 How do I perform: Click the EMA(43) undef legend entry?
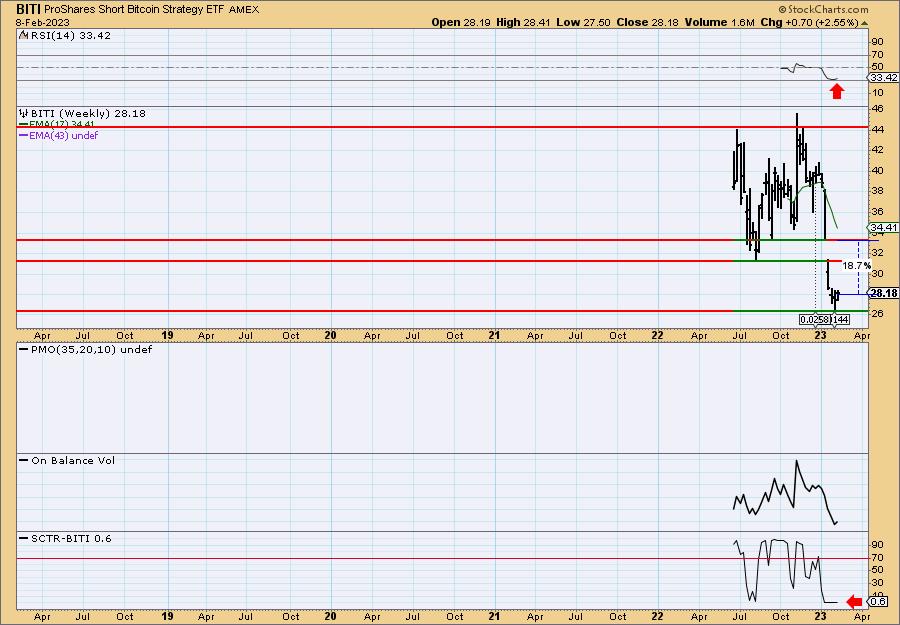[59, 135]
